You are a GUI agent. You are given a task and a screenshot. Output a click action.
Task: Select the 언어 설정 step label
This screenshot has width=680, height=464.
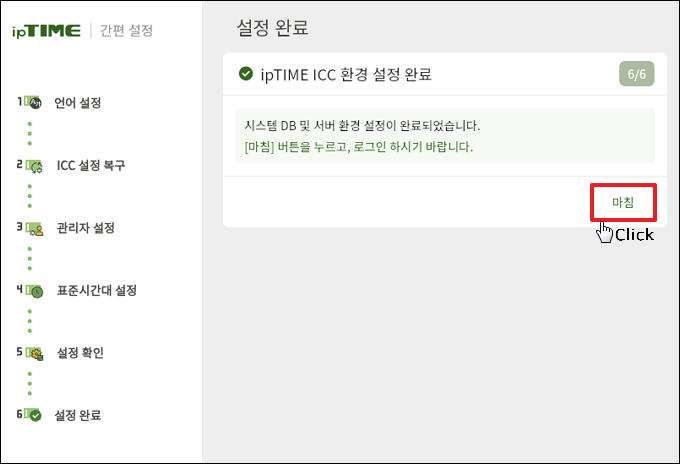pos(78,102)
